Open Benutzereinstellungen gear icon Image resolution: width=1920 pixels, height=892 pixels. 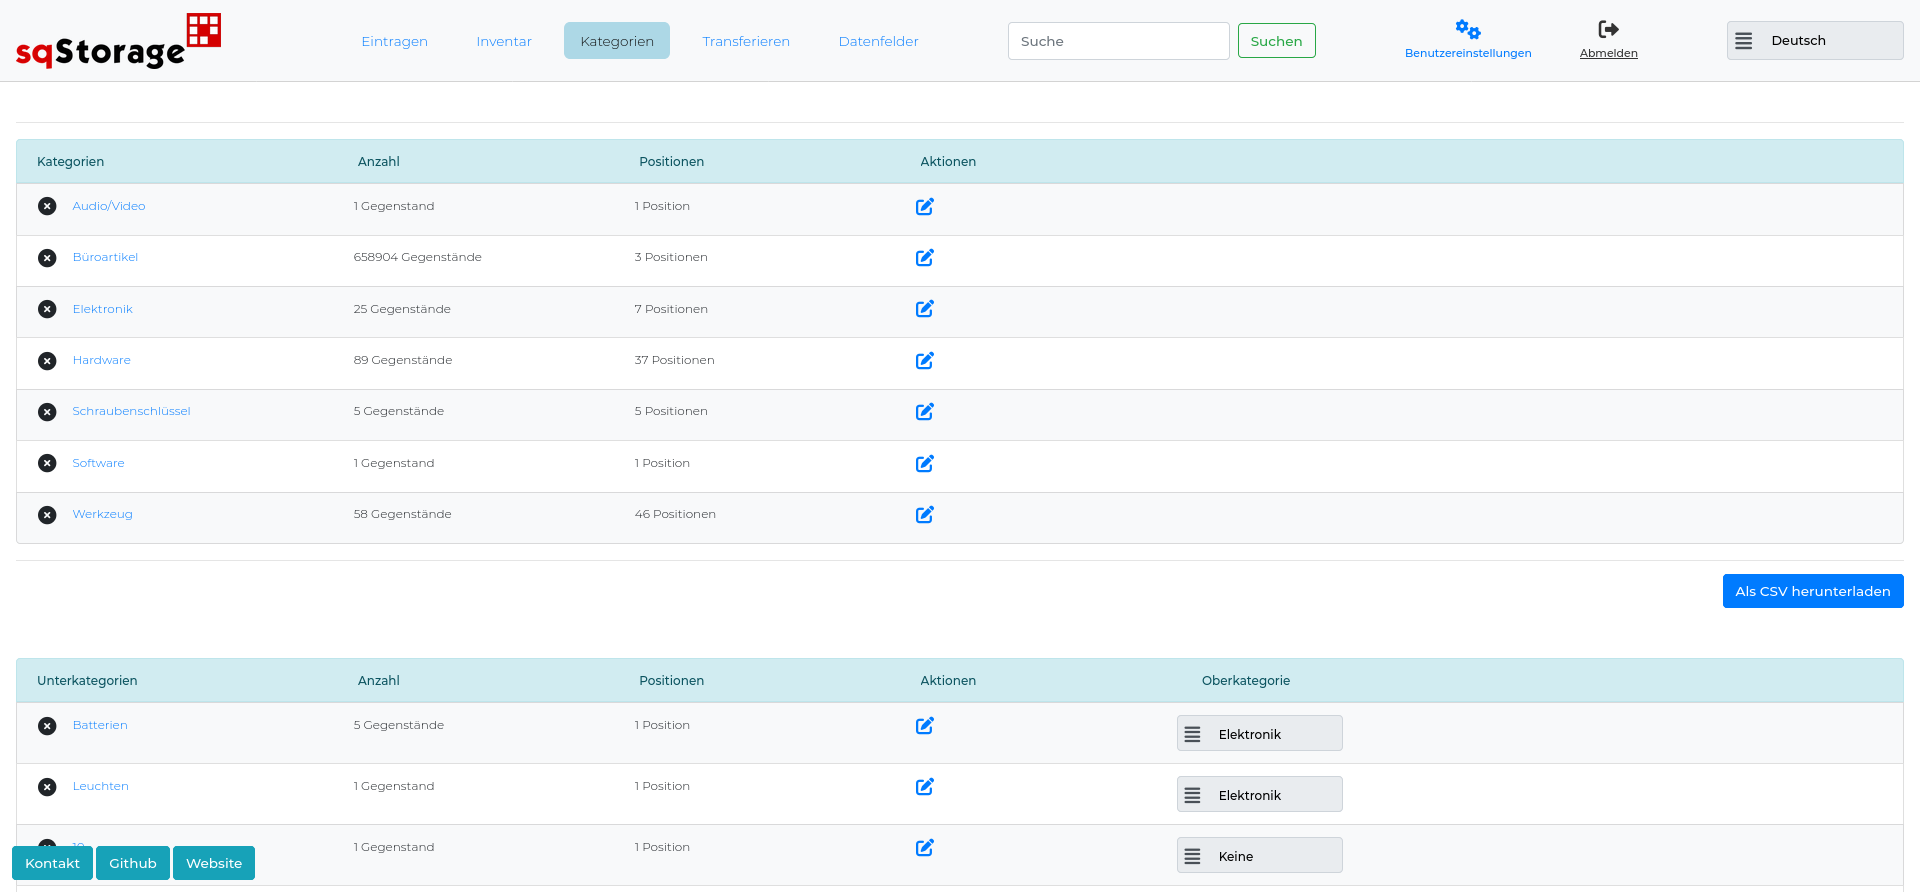[1468, 29]
